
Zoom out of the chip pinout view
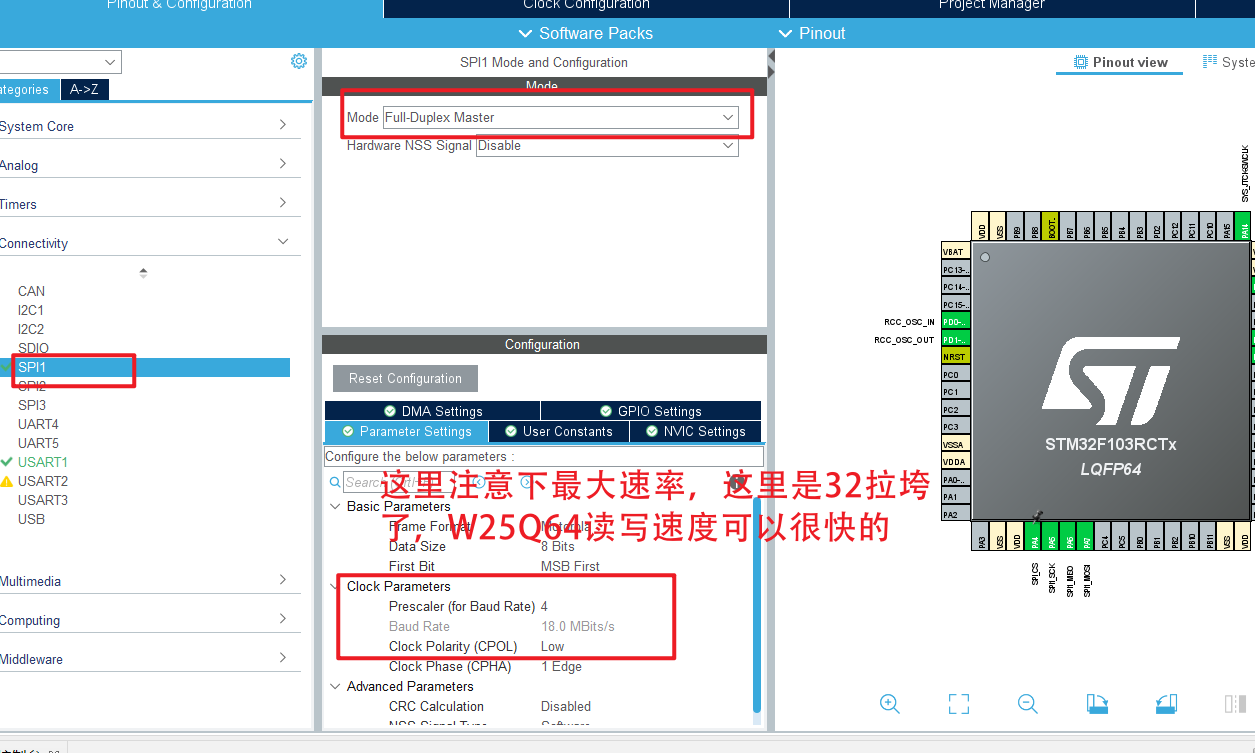click(x=1027, y=703)
